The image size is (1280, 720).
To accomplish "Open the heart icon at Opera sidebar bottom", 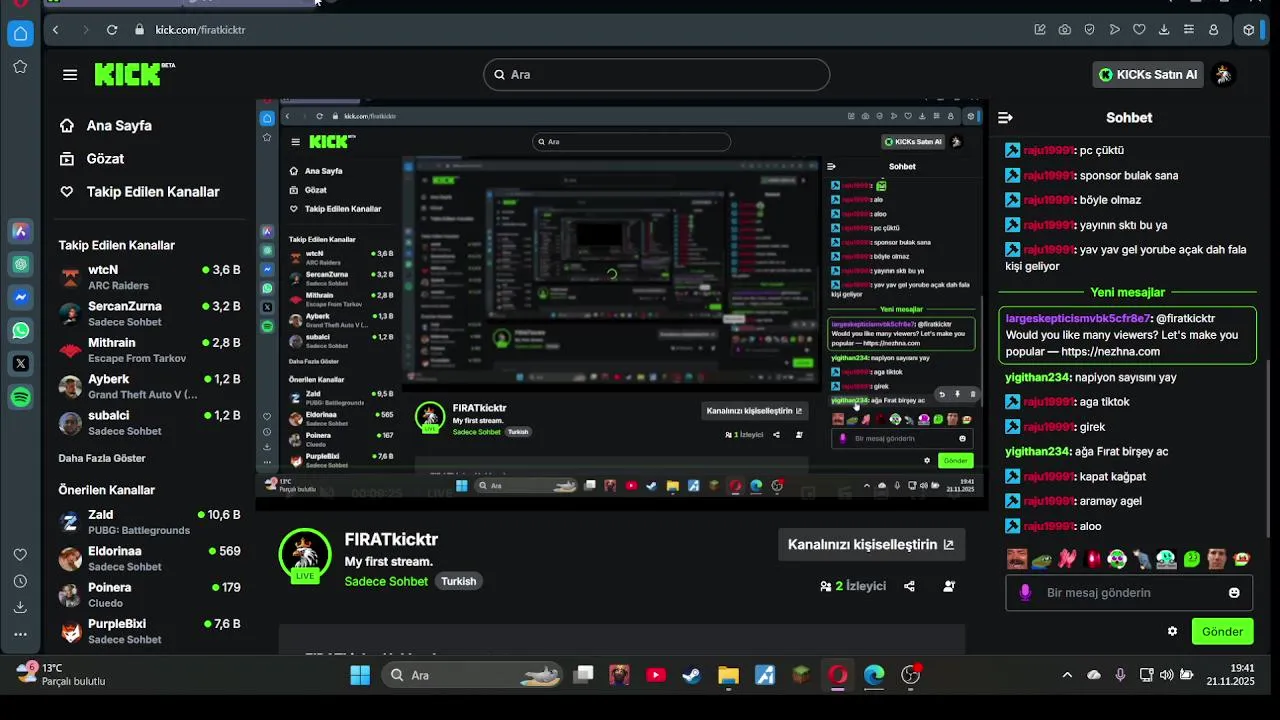I will (x=20, y=555).
